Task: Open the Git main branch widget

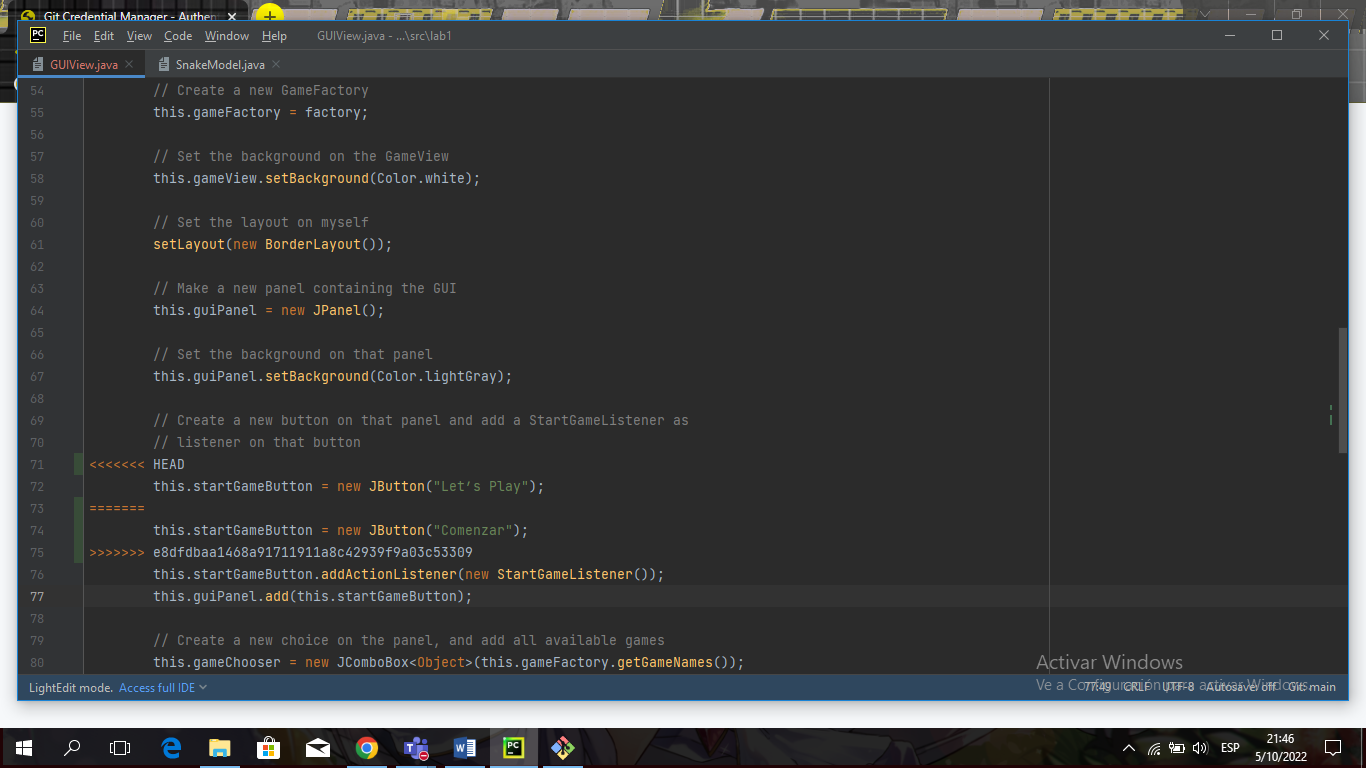Action: [x=1310, y=687]
